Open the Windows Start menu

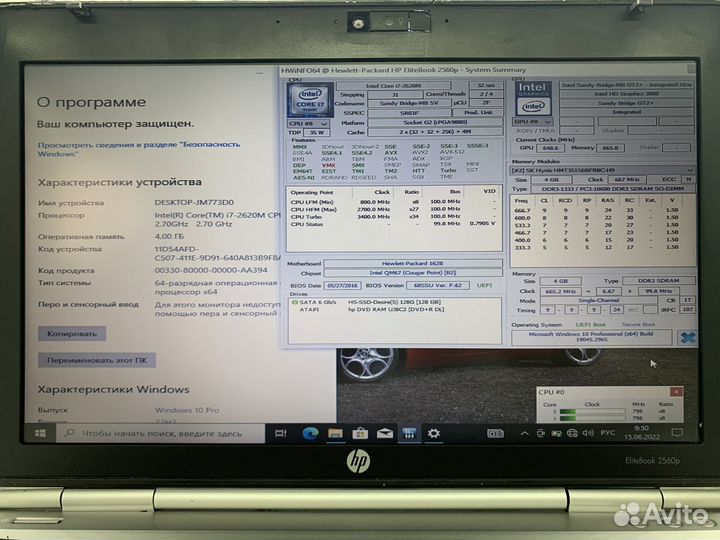tap(40, 433)
